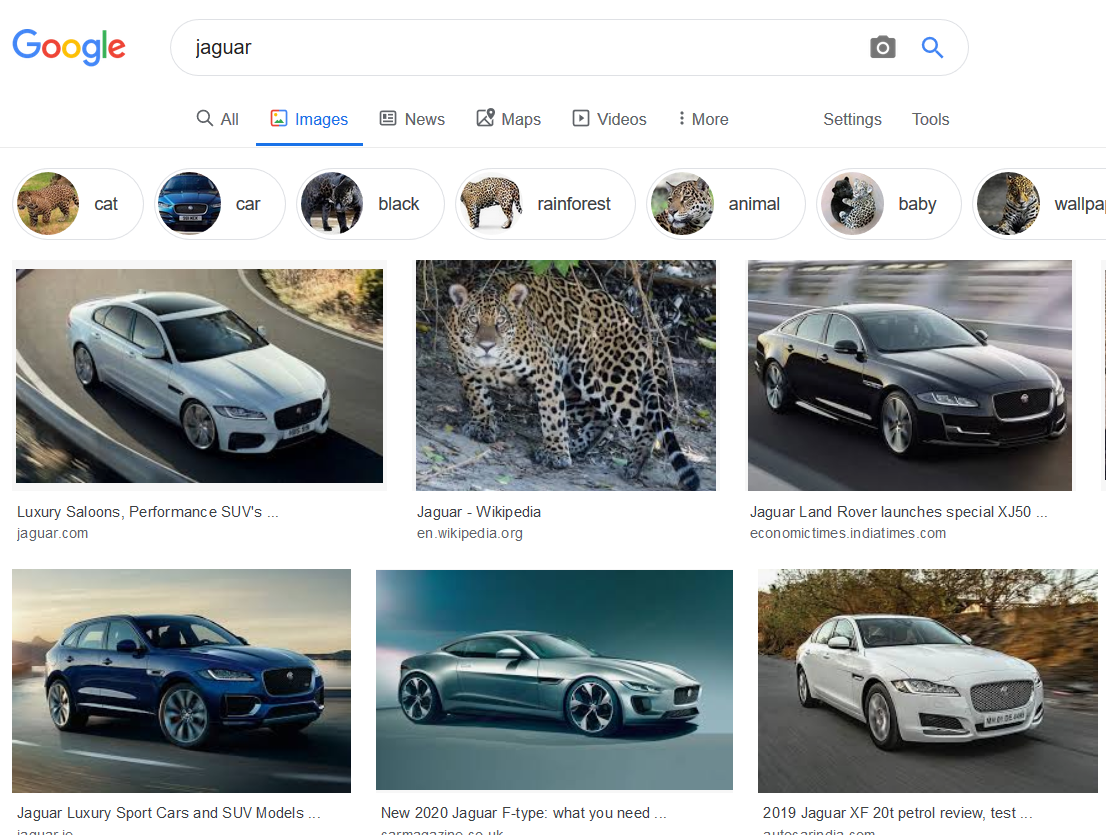The image size is (1106, 835).
Task: Select the Images tab
Action: click(x=310, y=119)
